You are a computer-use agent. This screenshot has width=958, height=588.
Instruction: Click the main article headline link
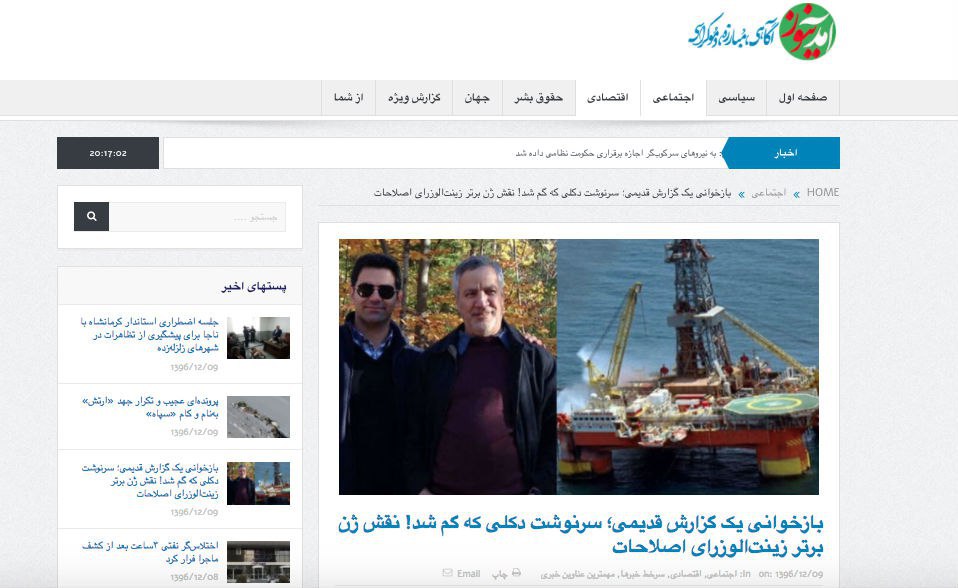(x=580, y=535)
